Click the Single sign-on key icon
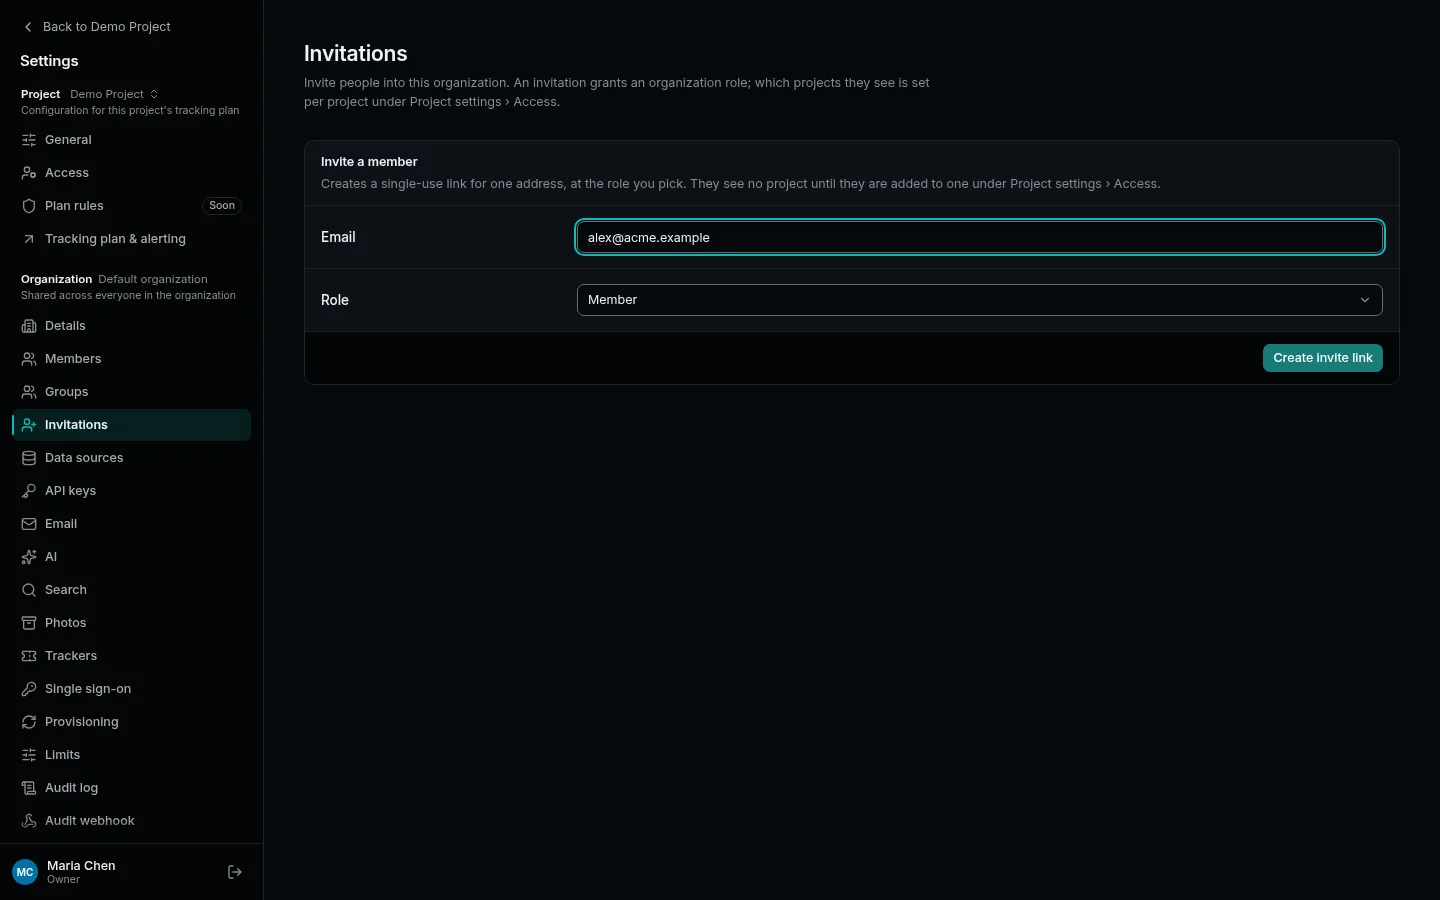This screenshot has height=900, width=1440. [29, 689]
